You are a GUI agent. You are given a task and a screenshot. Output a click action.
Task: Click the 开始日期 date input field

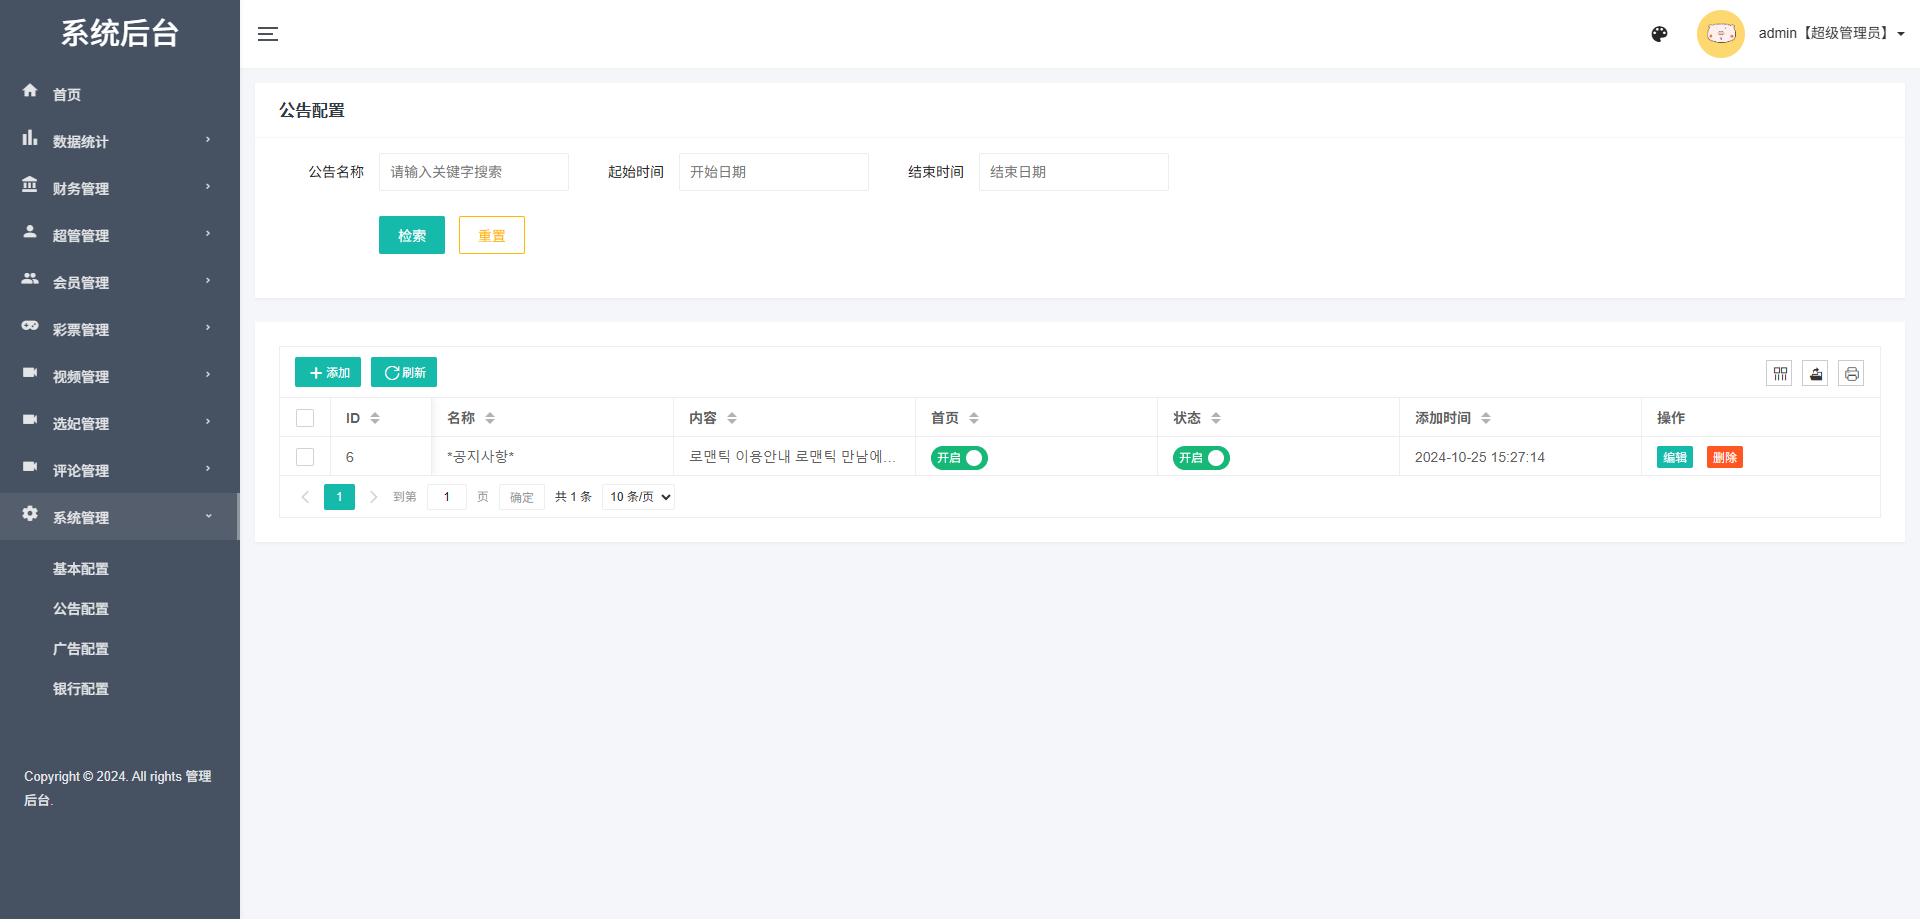pos(773,171)
